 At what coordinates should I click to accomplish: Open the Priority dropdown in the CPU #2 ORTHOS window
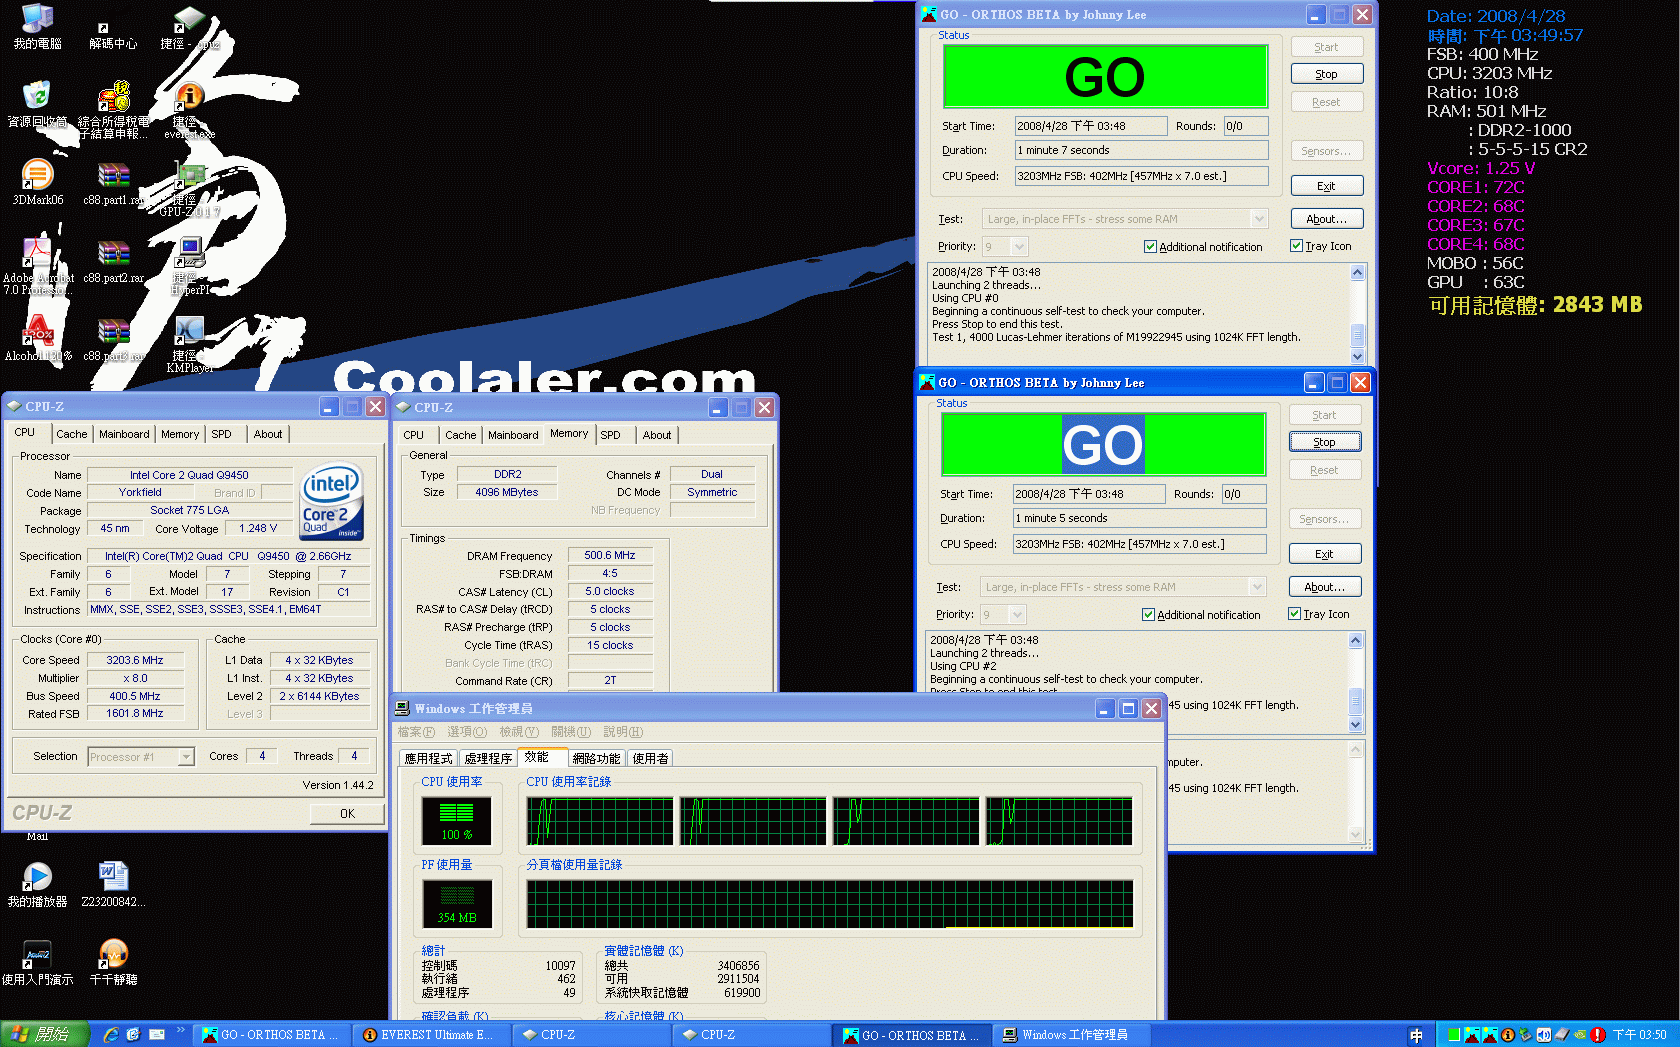tap(1017, 614)
